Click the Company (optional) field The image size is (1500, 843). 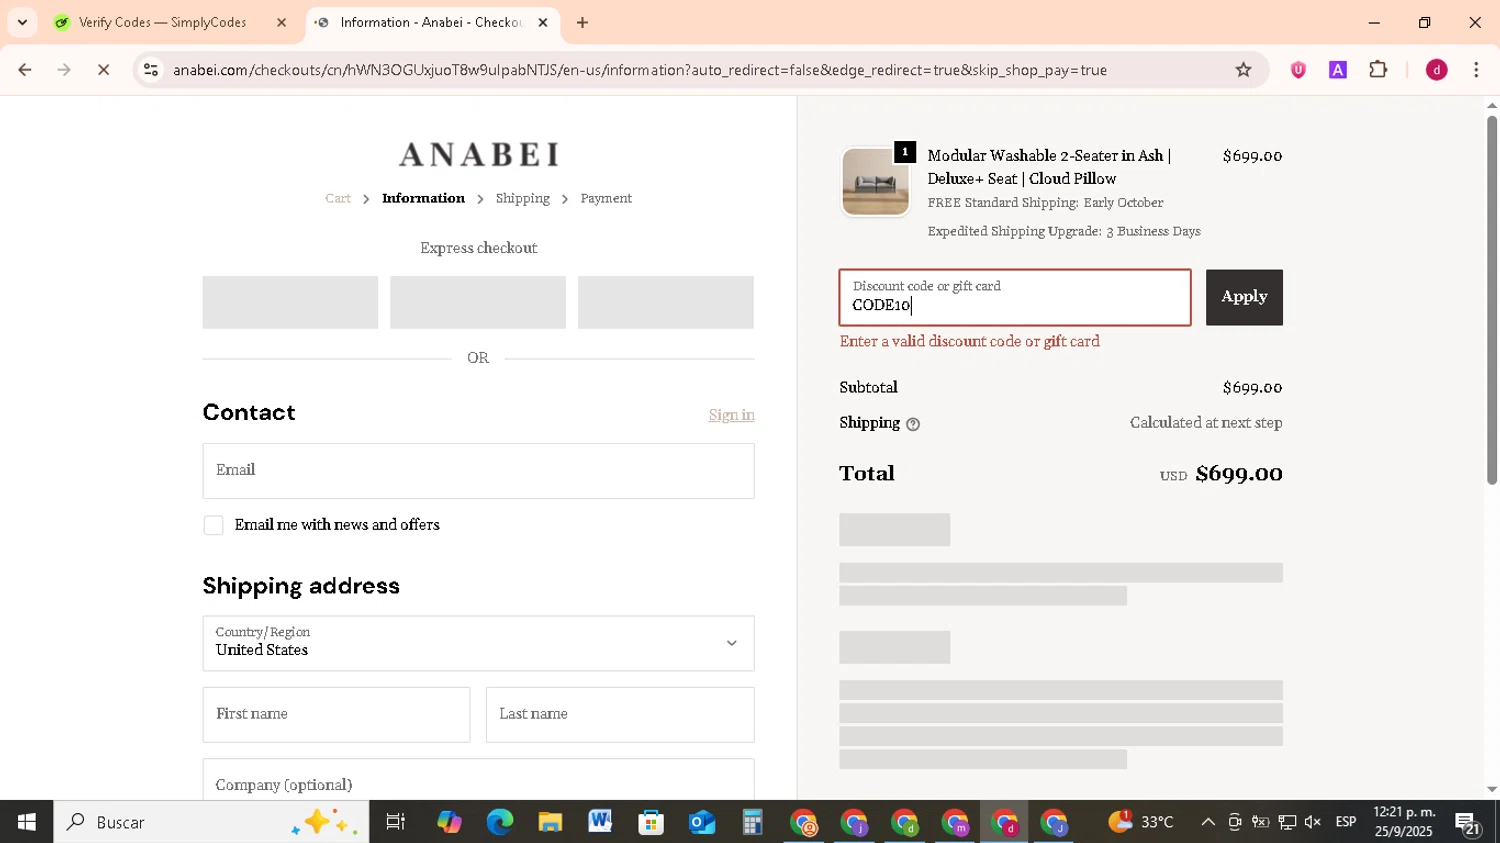(x=478, y=780)
